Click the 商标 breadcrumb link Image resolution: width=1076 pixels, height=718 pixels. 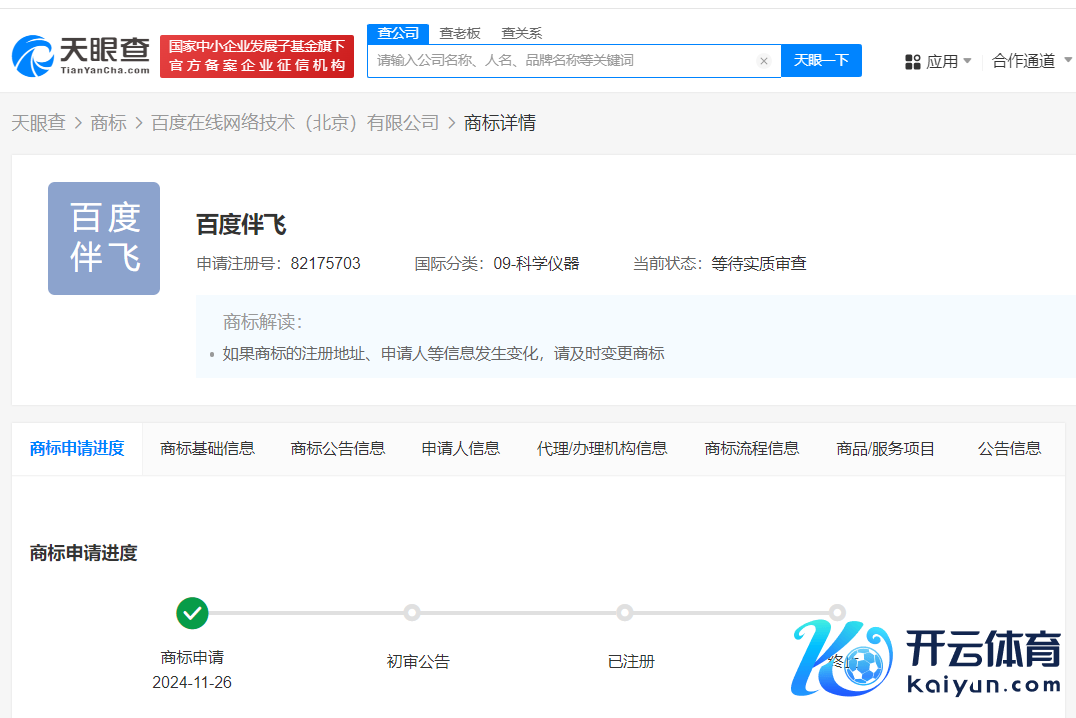click(x=108, y=123)
